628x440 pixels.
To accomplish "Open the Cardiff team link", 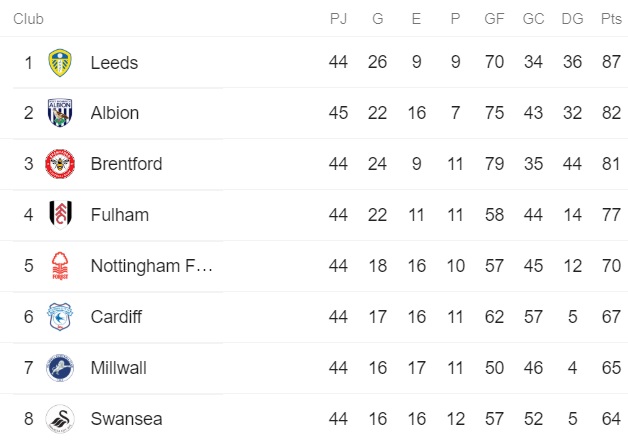I will click(x=116, y=317).
